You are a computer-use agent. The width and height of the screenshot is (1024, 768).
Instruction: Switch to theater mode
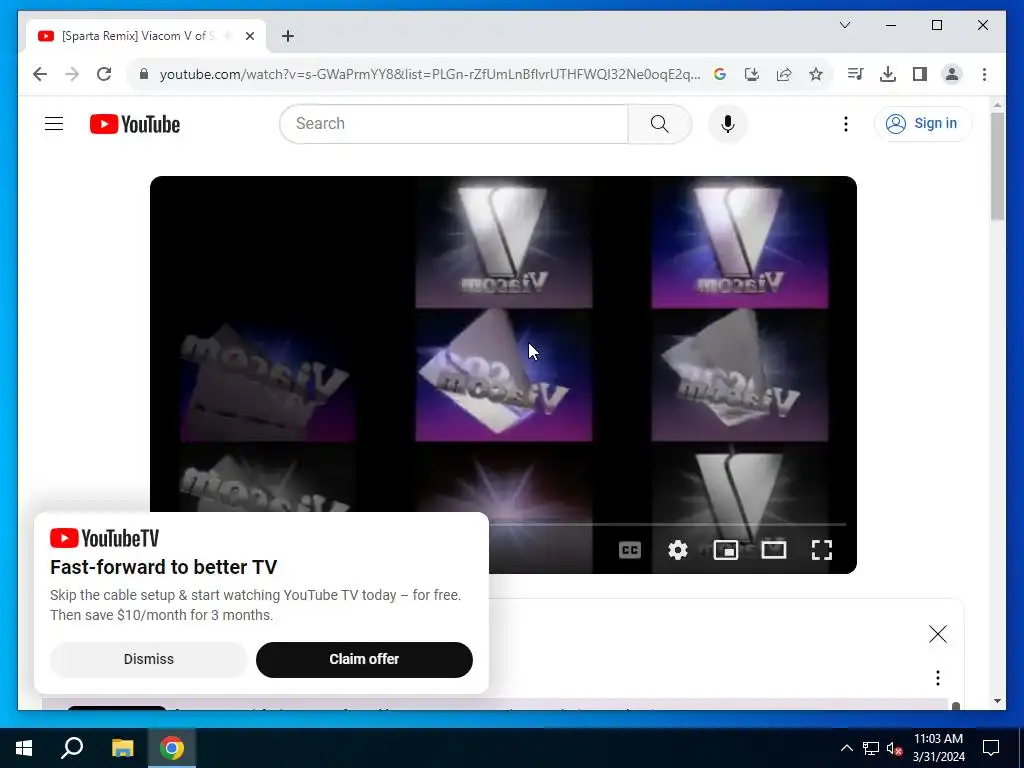point(774,550)
